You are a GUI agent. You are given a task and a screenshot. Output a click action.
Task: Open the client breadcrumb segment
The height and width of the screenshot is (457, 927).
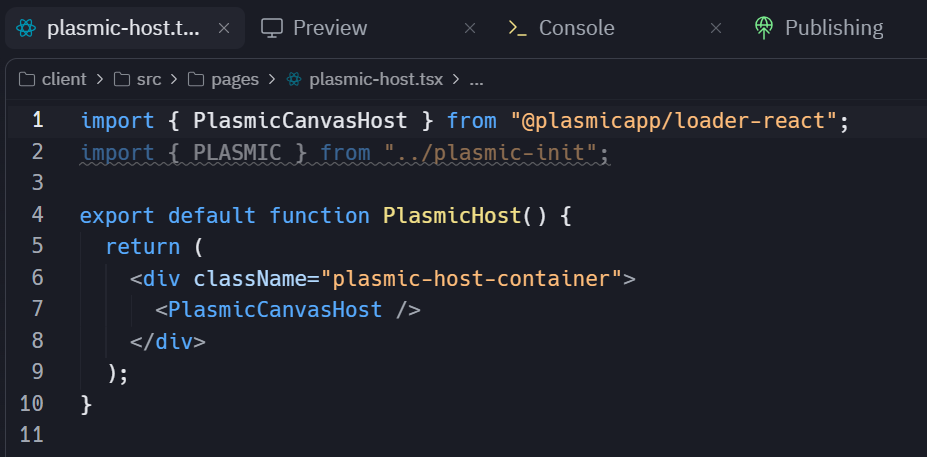64,79
